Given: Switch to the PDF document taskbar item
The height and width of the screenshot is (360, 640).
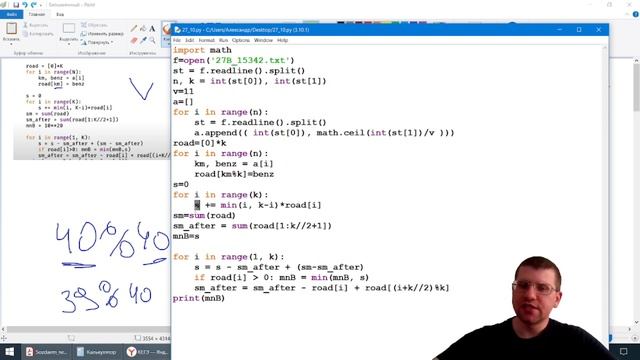Looking at the screenshot, I should tap(48, 351).
